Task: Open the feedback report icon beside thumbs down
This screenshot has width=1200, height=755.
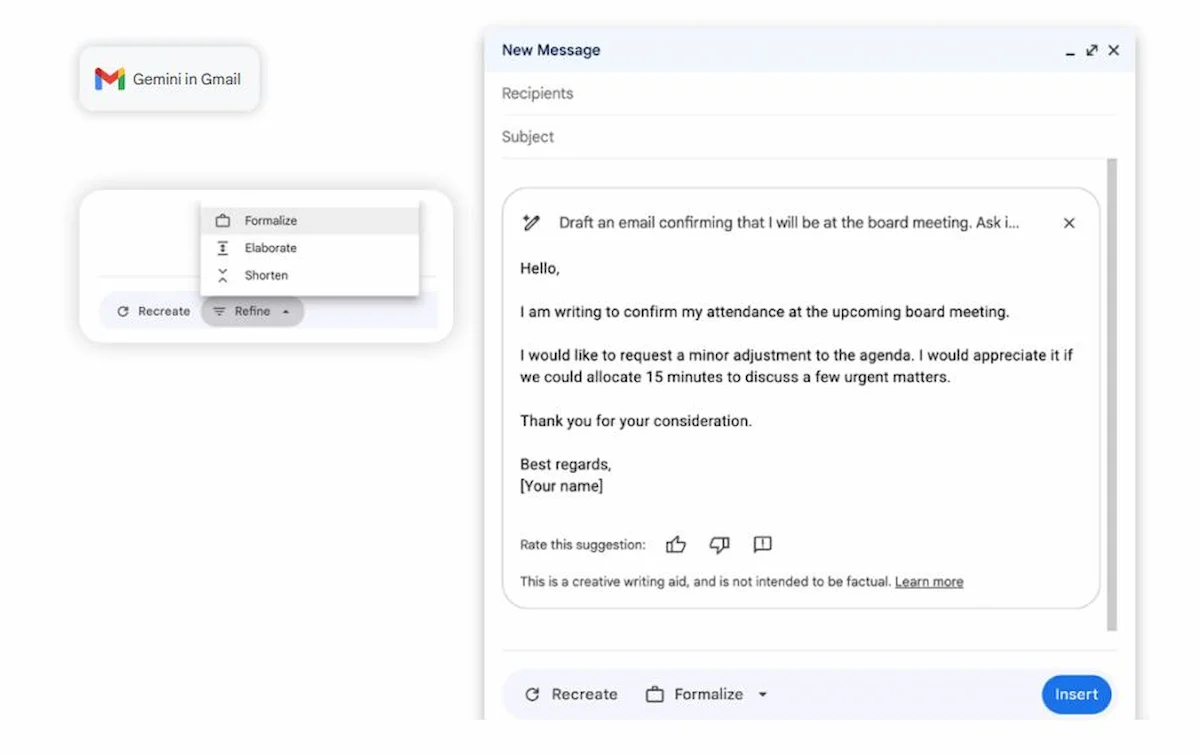Action: pos(762,544)
